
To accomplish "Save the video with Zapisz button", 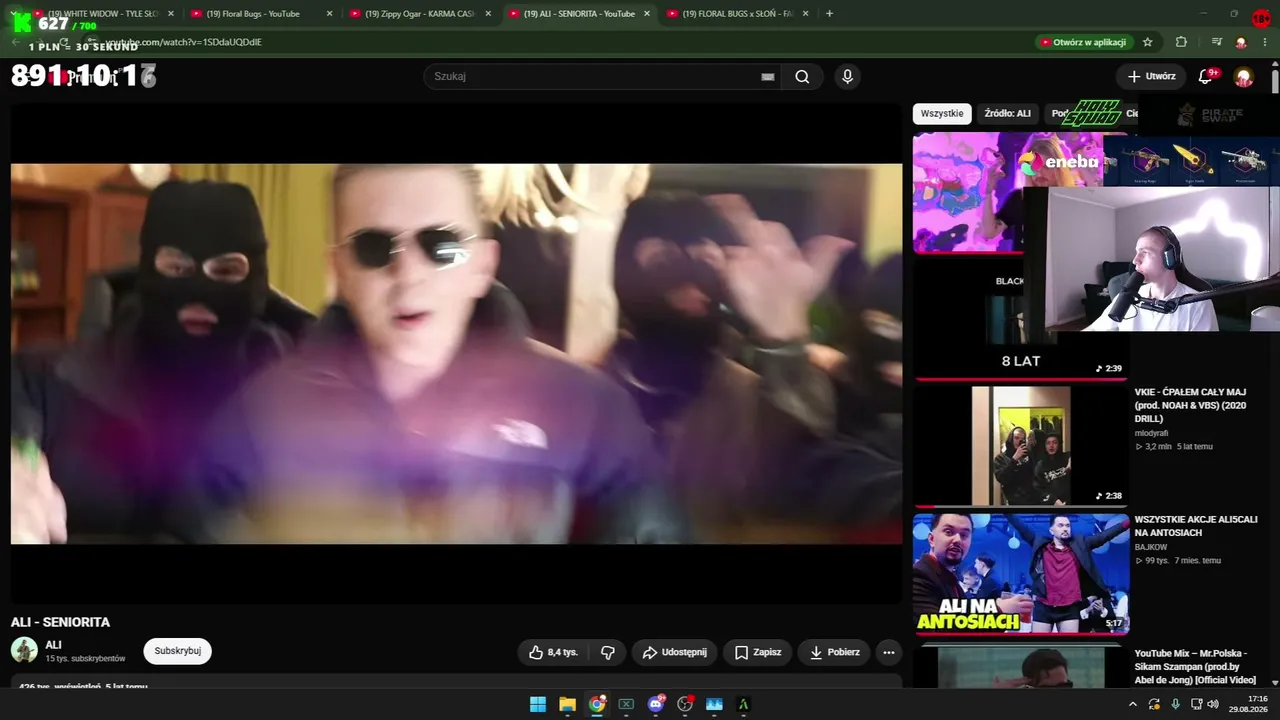I will point(757,652).
